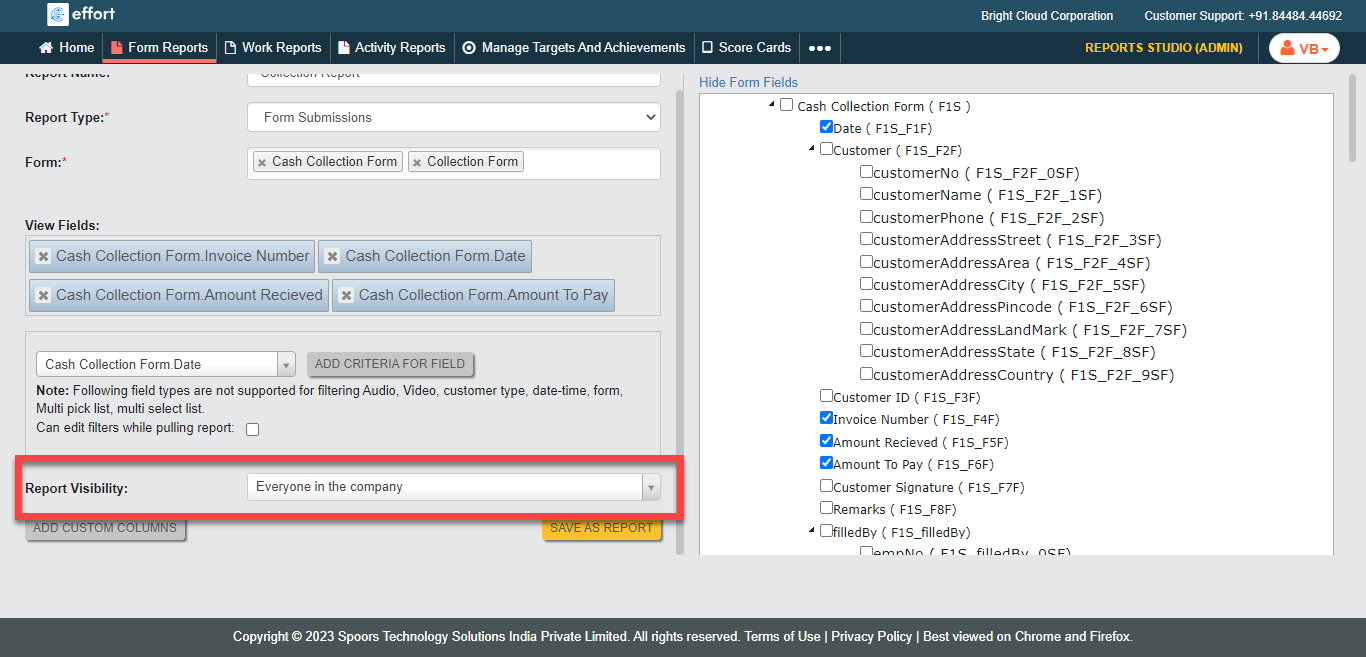The width and height of the screenshot is (1366, 657).
Task: Remove Amount To Pay view field icon
Action: (x=346, y=296)
